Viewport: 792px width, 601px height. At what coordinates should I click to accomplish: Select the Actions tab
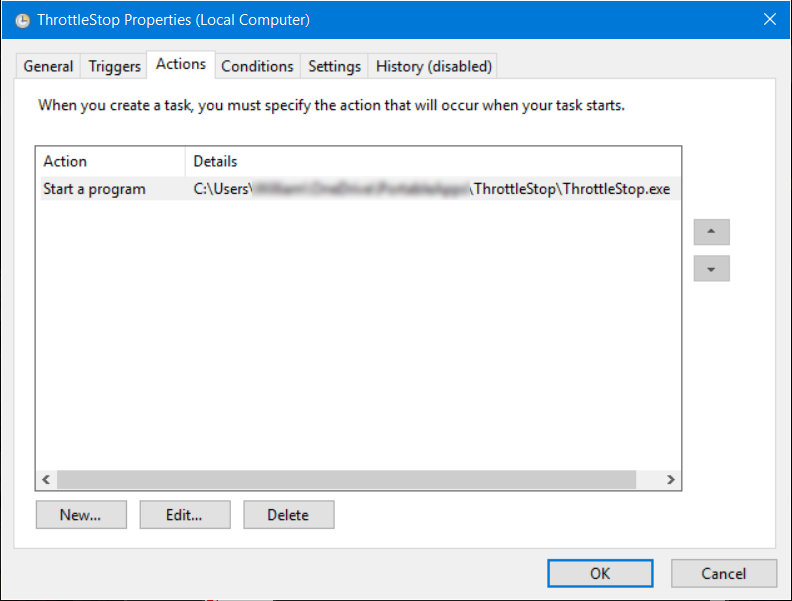[x=181, y=64]
